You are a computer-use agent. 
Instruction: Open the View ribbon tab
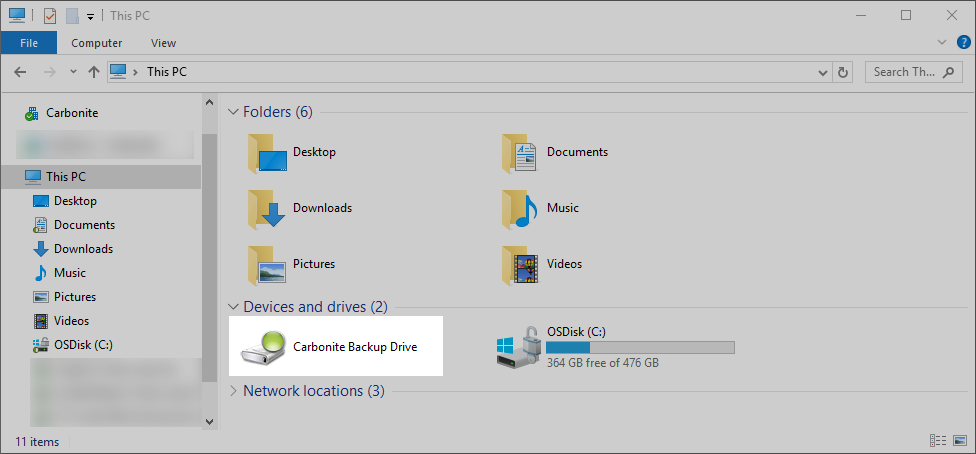[x=163, y=43]
